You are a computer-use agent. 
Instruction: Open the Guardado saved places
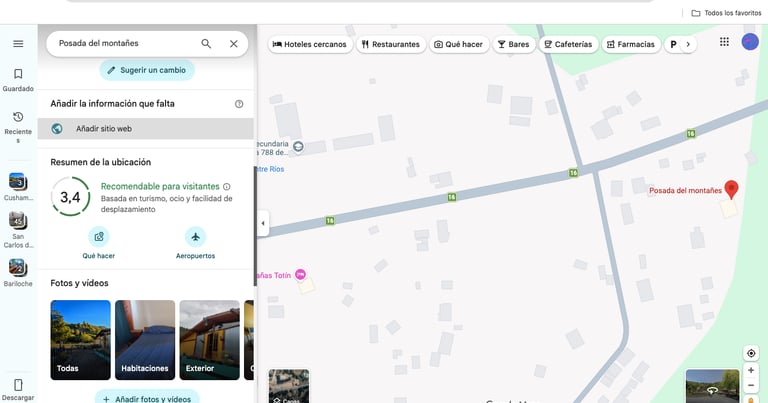[x=18, y=80]
